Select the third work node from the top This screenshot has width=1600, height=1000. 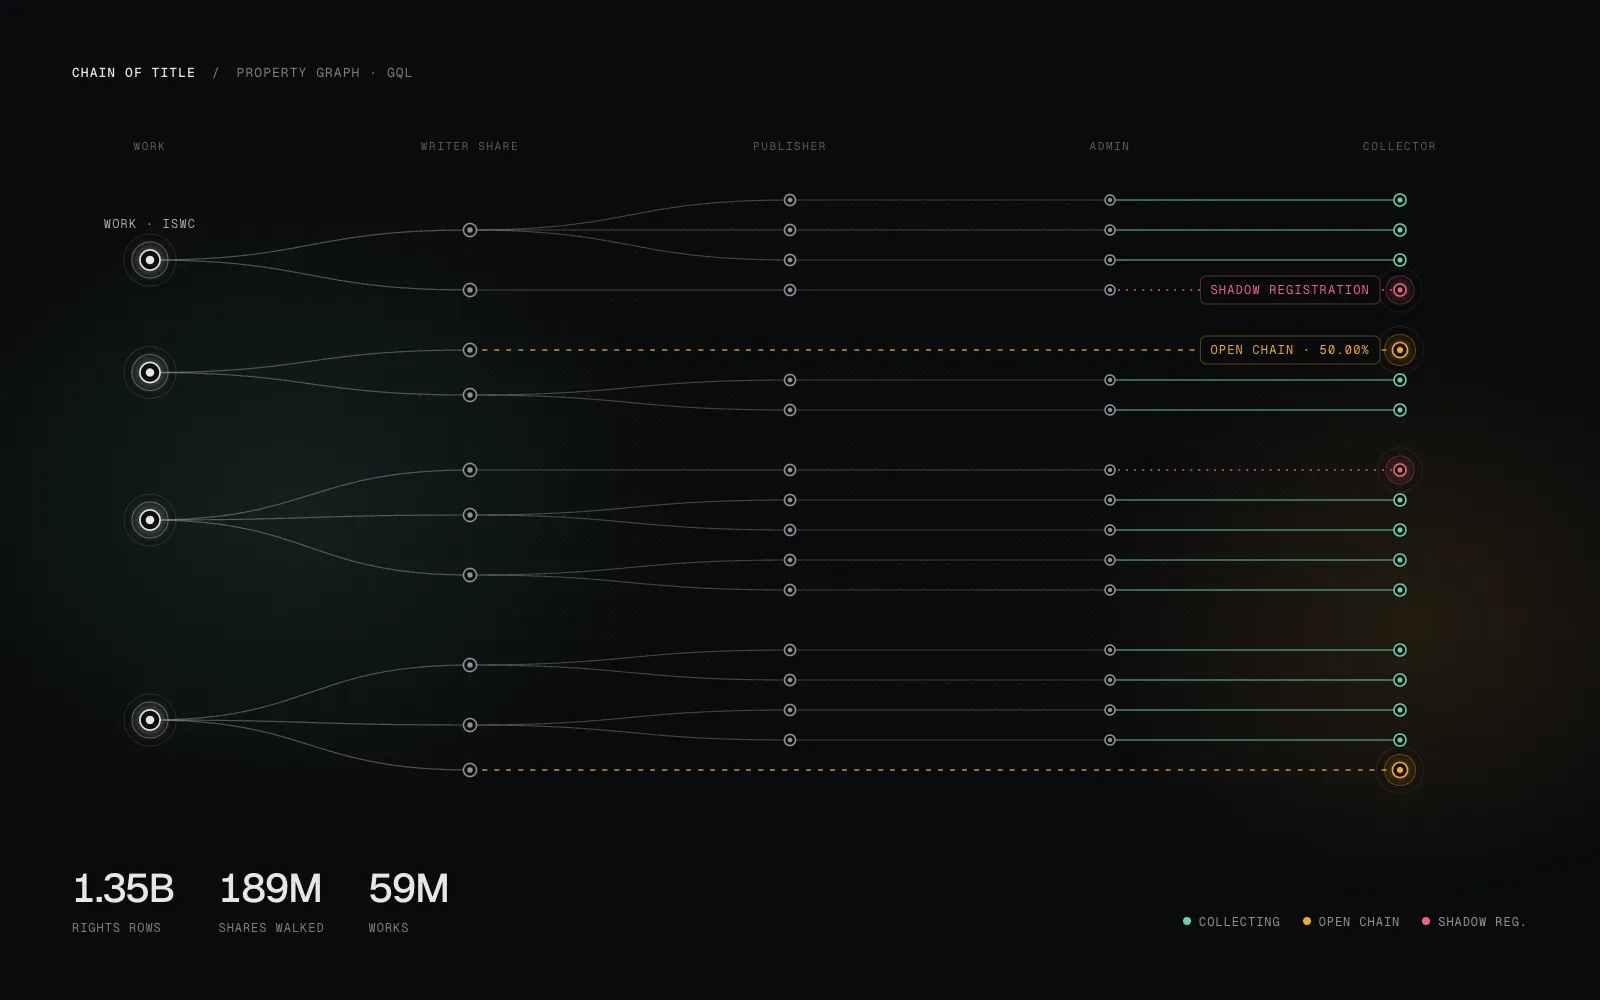pos(150,520)
